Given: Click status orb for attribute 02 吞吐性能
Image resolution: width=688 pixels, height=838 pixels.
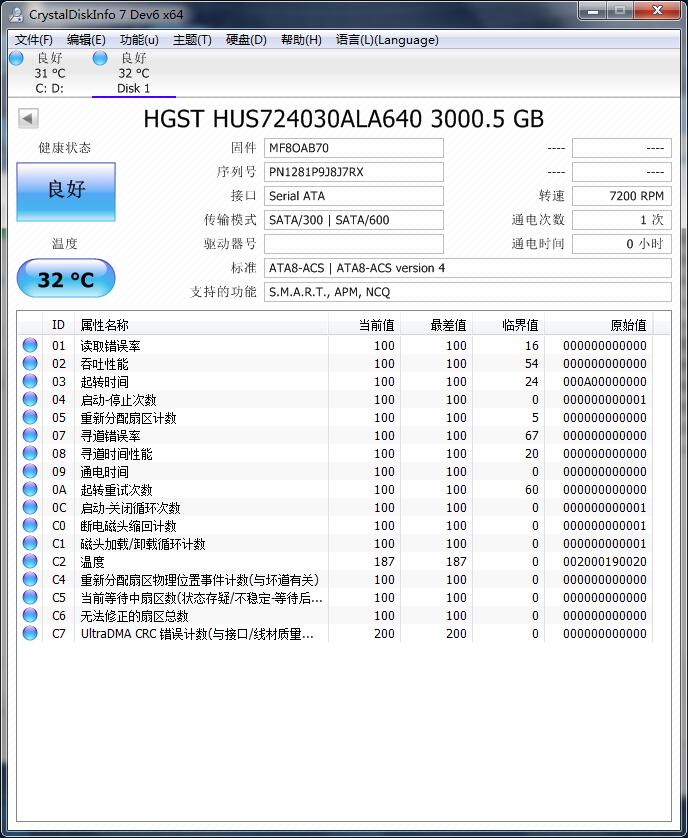Looking at the screenshot, I should 30,363.
